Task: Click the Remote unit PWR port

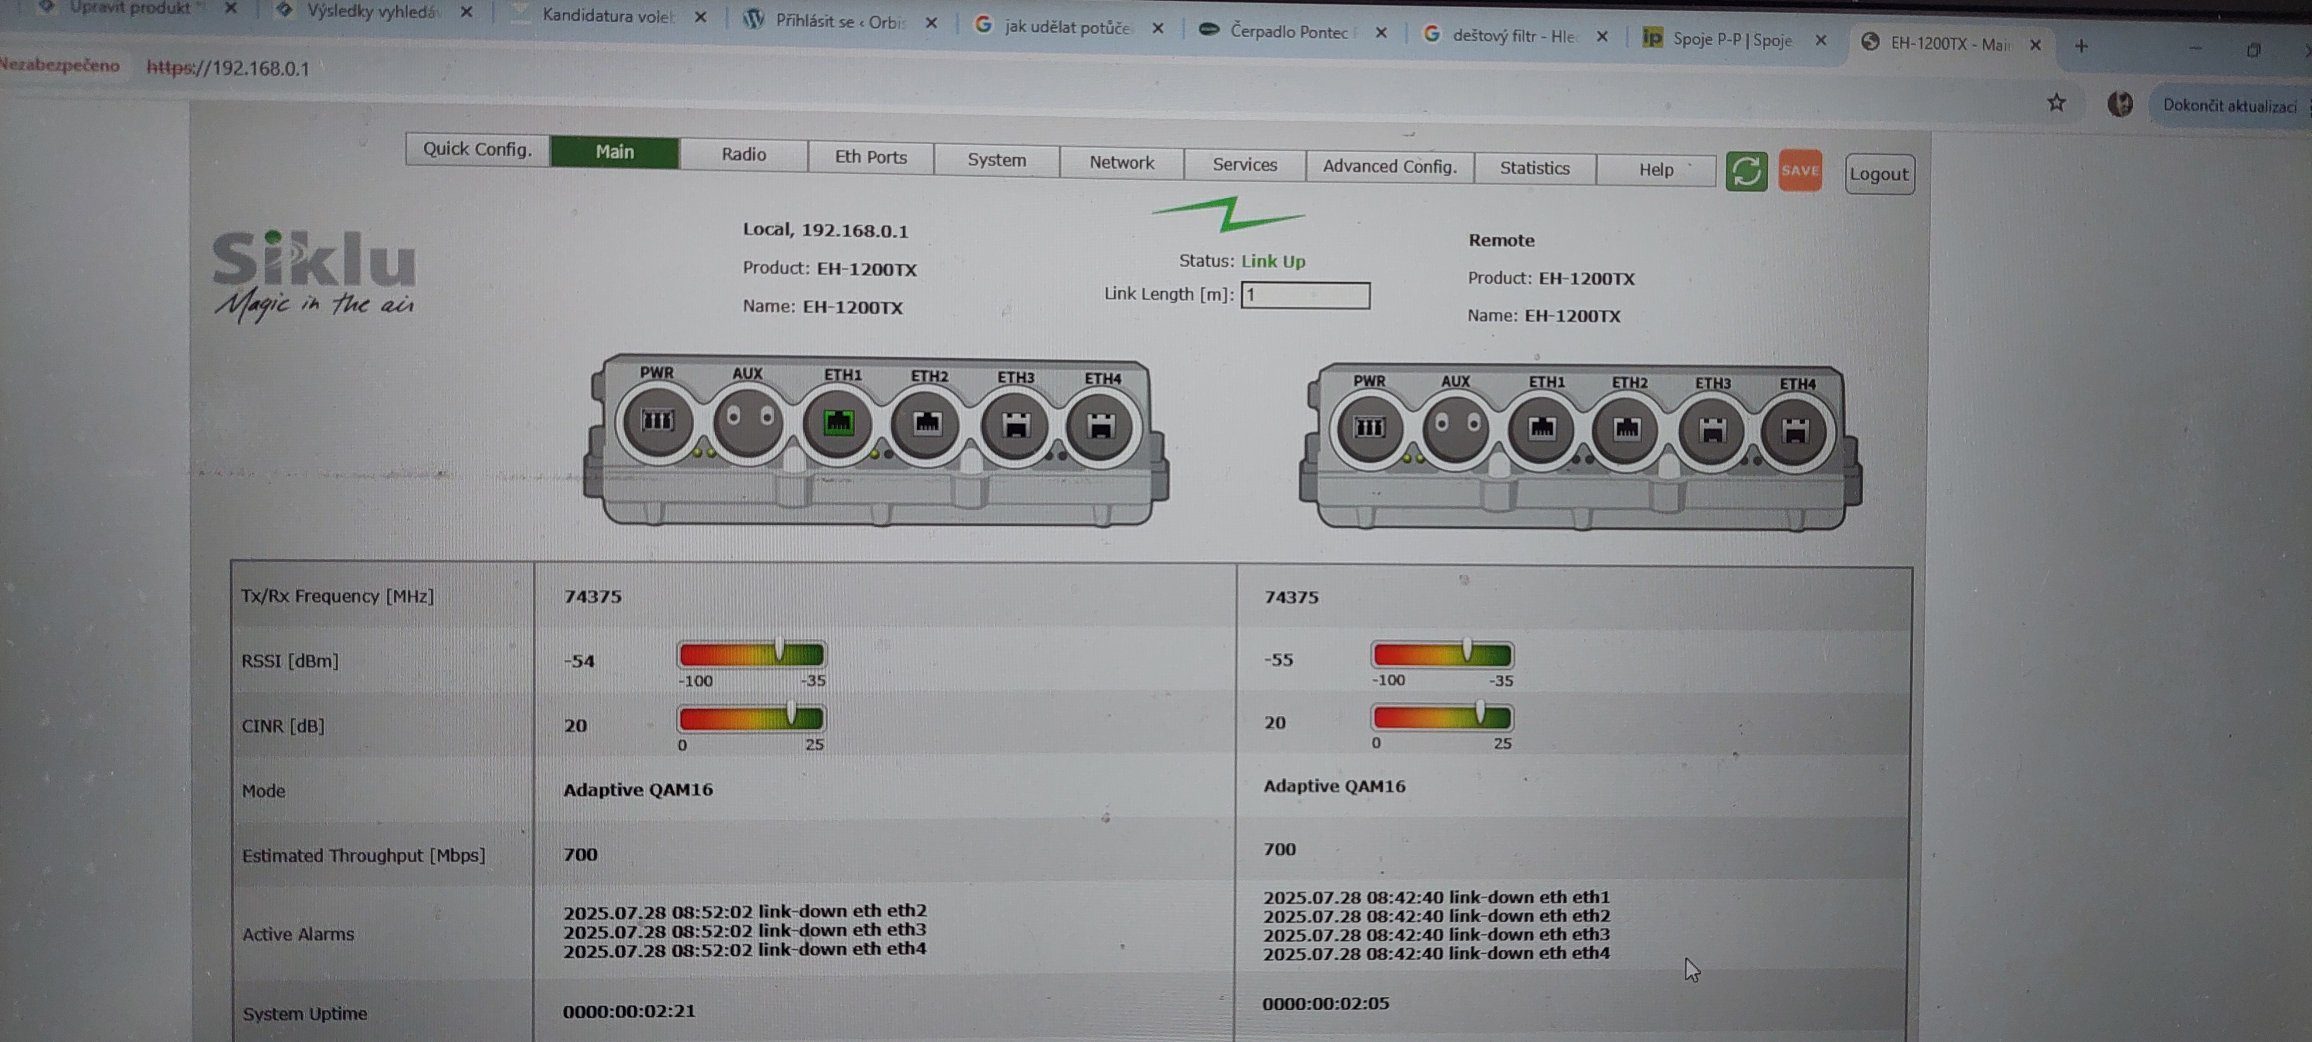Action: 1369,429
